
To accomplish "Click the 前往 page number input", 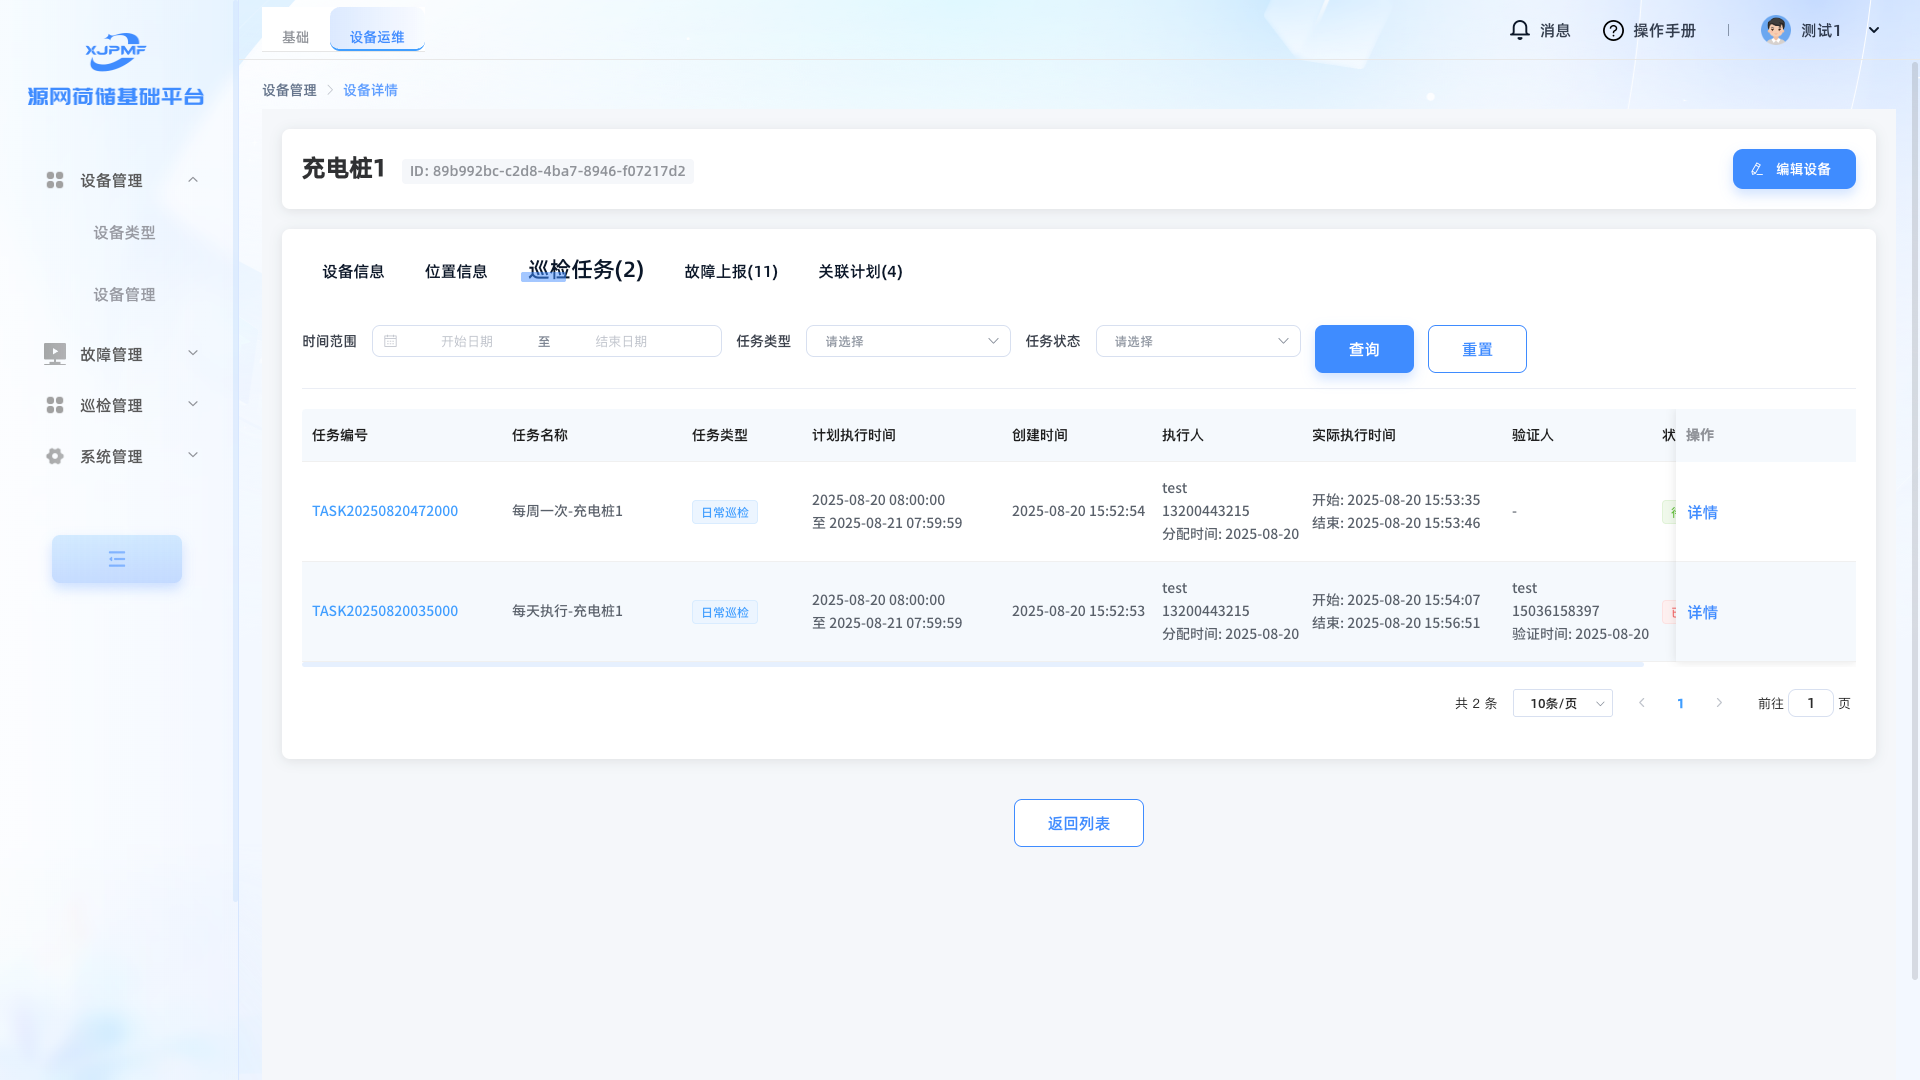I will click(1810, 703).
